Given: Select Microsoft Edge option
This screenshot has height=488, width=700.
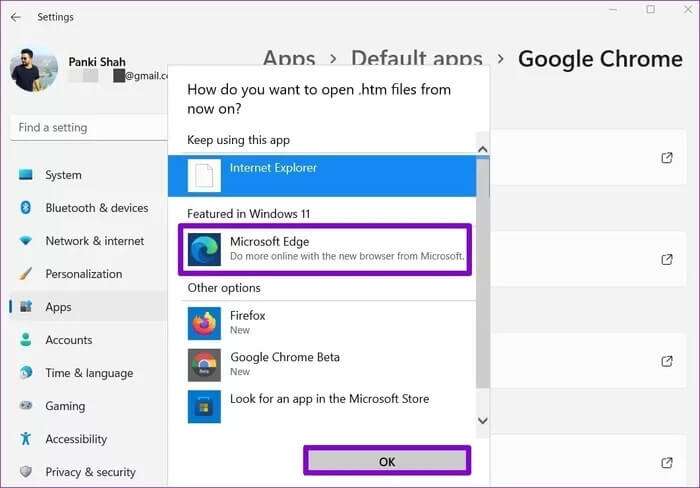Looking at the screenshot, I should tap(325, 249).
